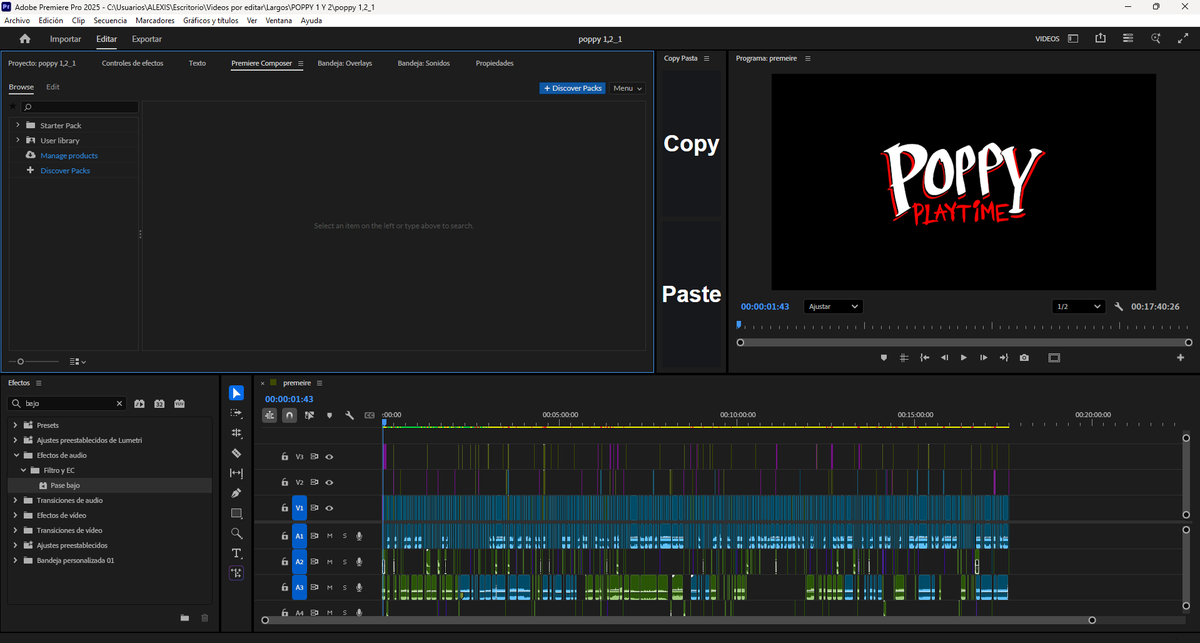Click the Manage products link
Image resolution: width=1200 pixels, height=643 pixels.
[x=69, y=155]
